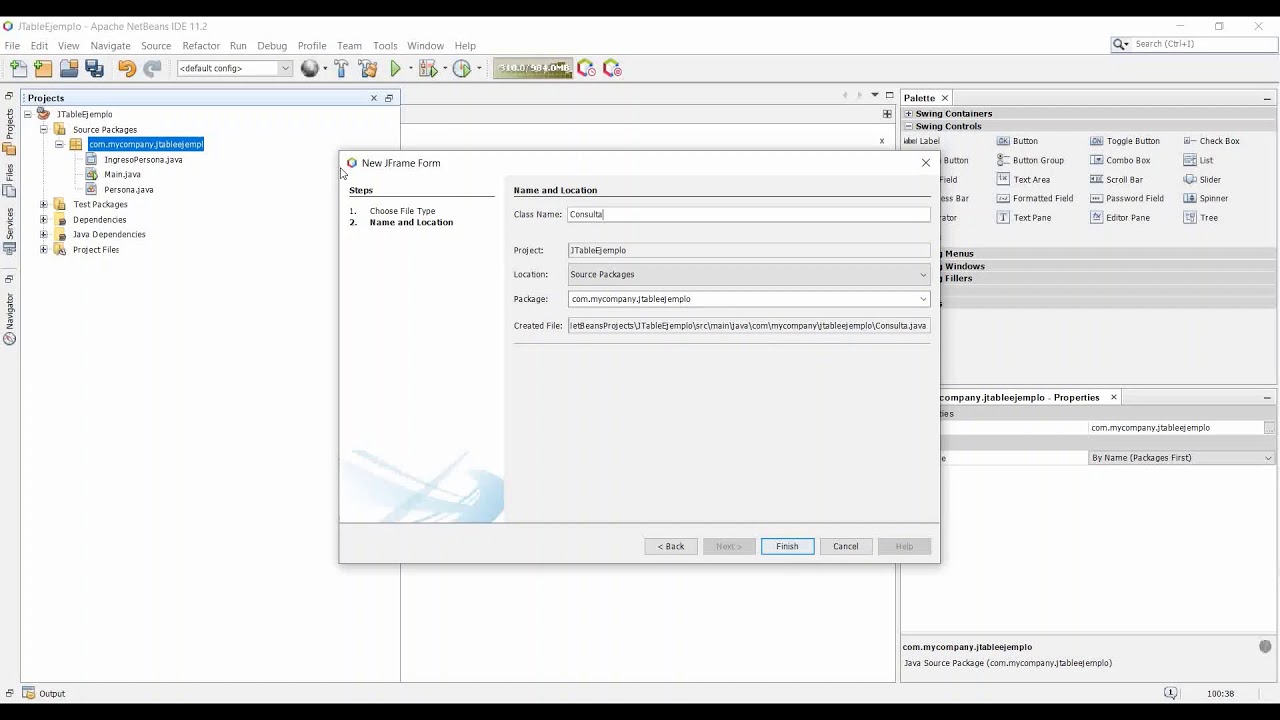Close the Projects panel tab
1280x720 pixels.
pos(374,98)
